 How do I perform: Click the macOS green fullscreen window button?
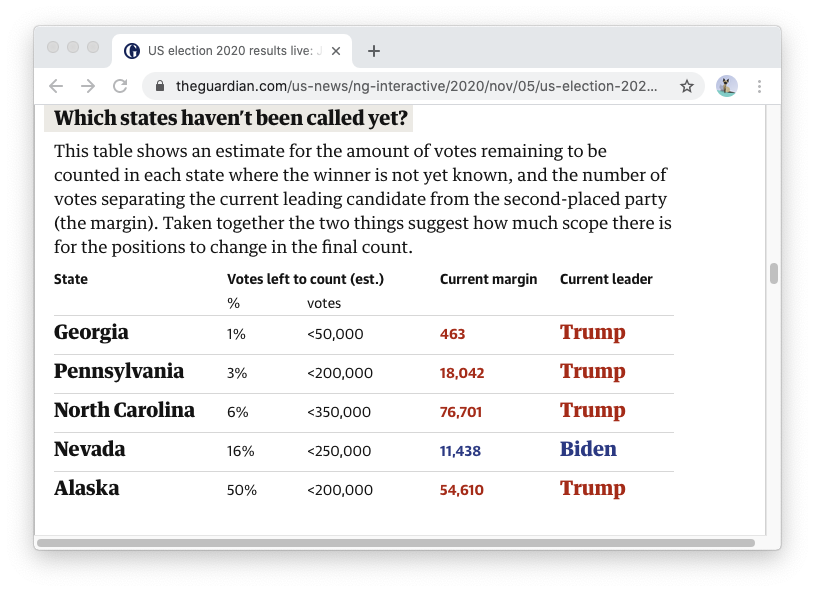pos(93,47)
